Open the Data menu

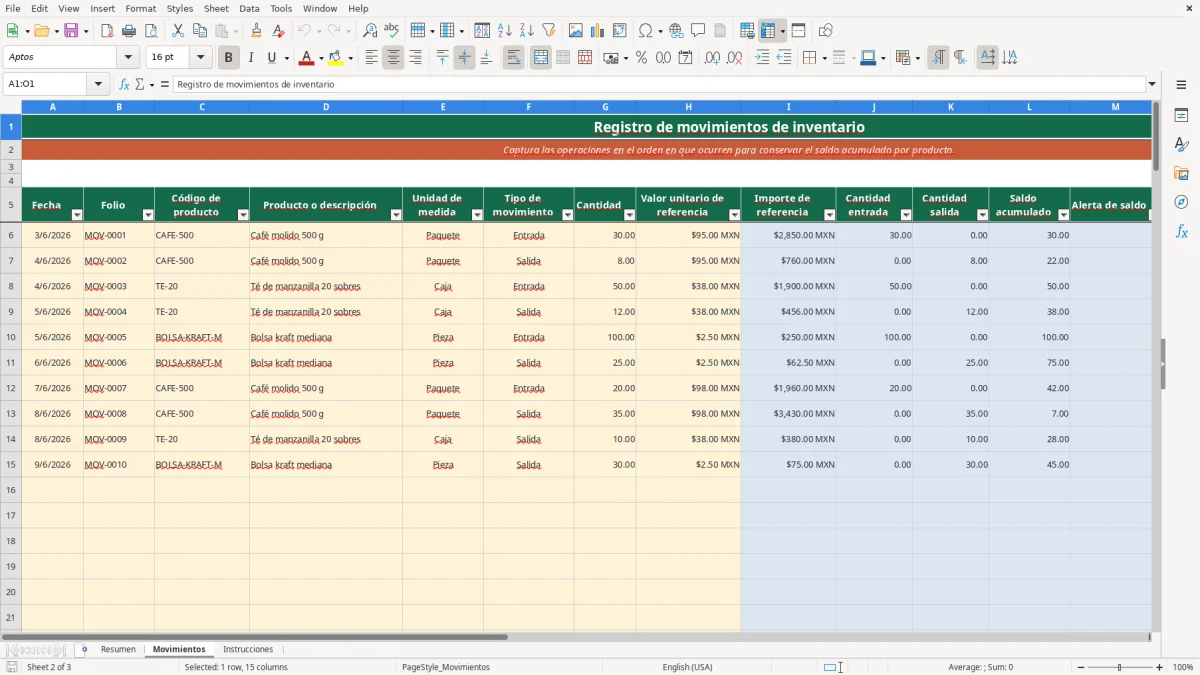coord(249,8)
